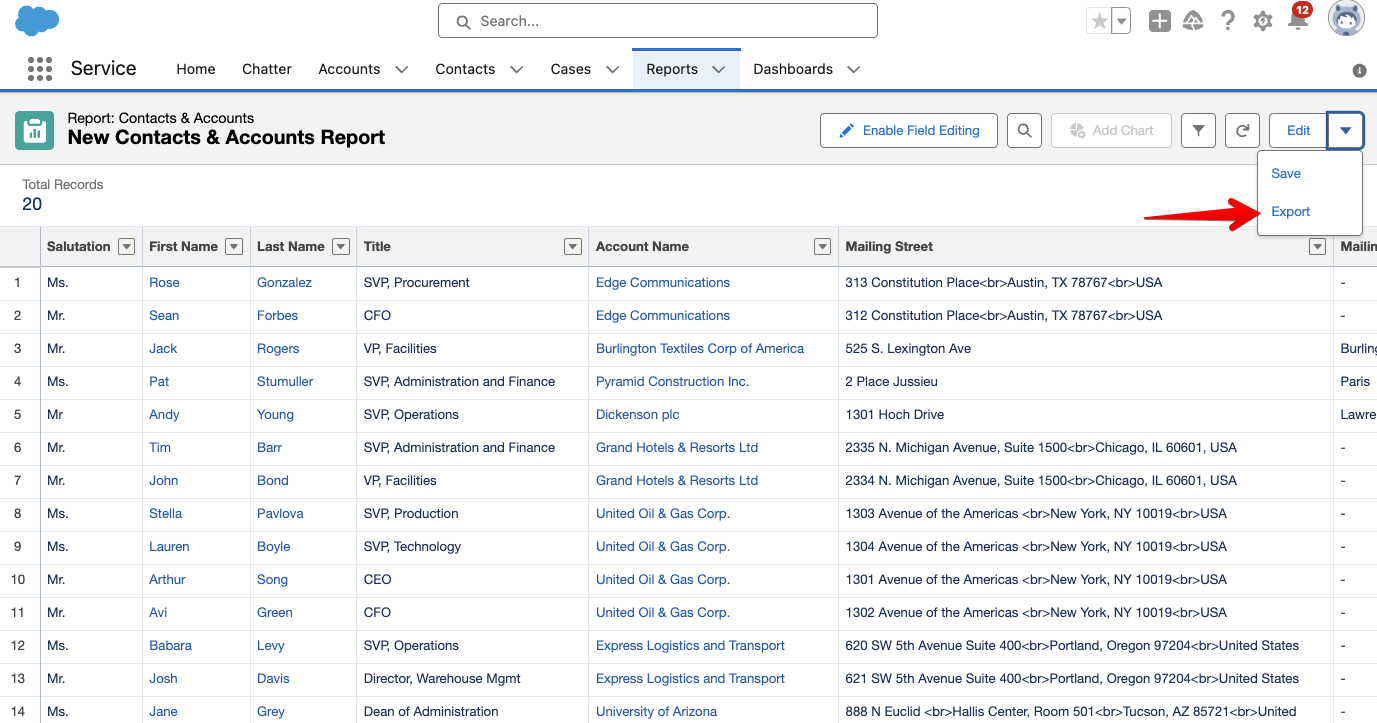1377x723 pixels.
Task: Open find in report via magnifier icon
Action: pos(1024,130)
